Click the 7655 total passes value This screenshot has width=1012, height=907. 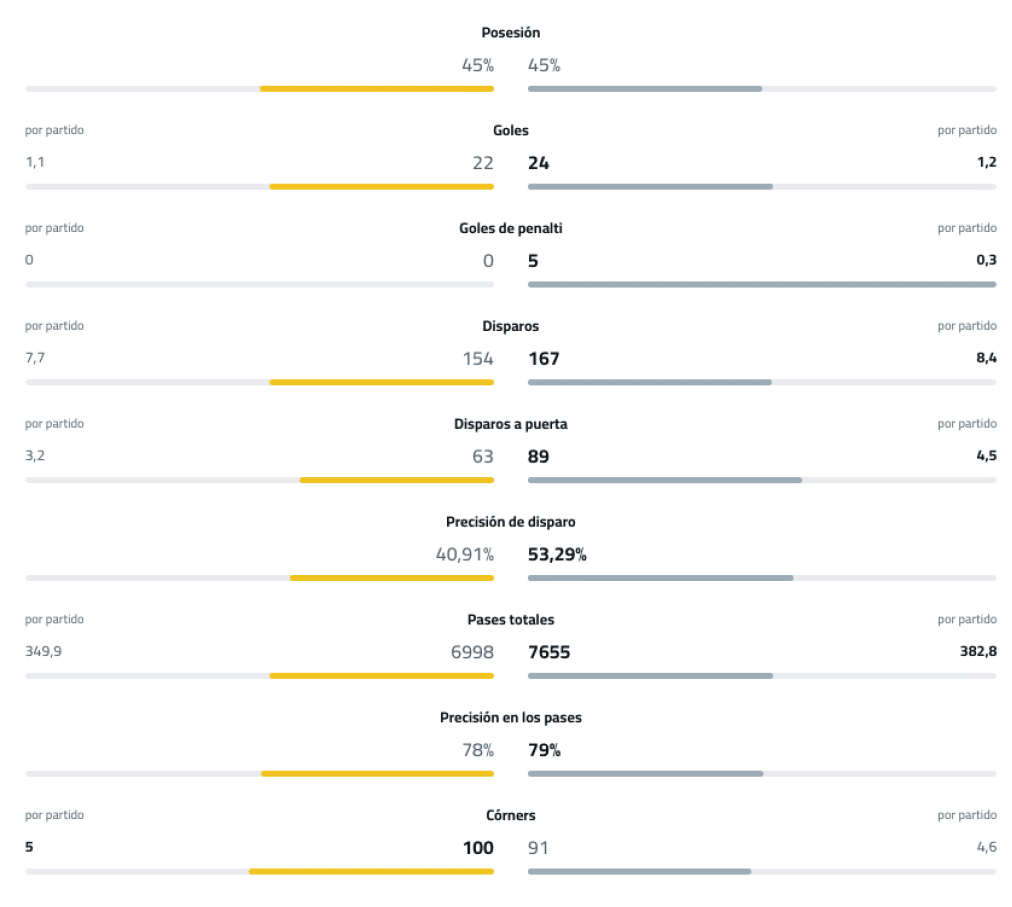pyautogui.click(x=549, y=652)
